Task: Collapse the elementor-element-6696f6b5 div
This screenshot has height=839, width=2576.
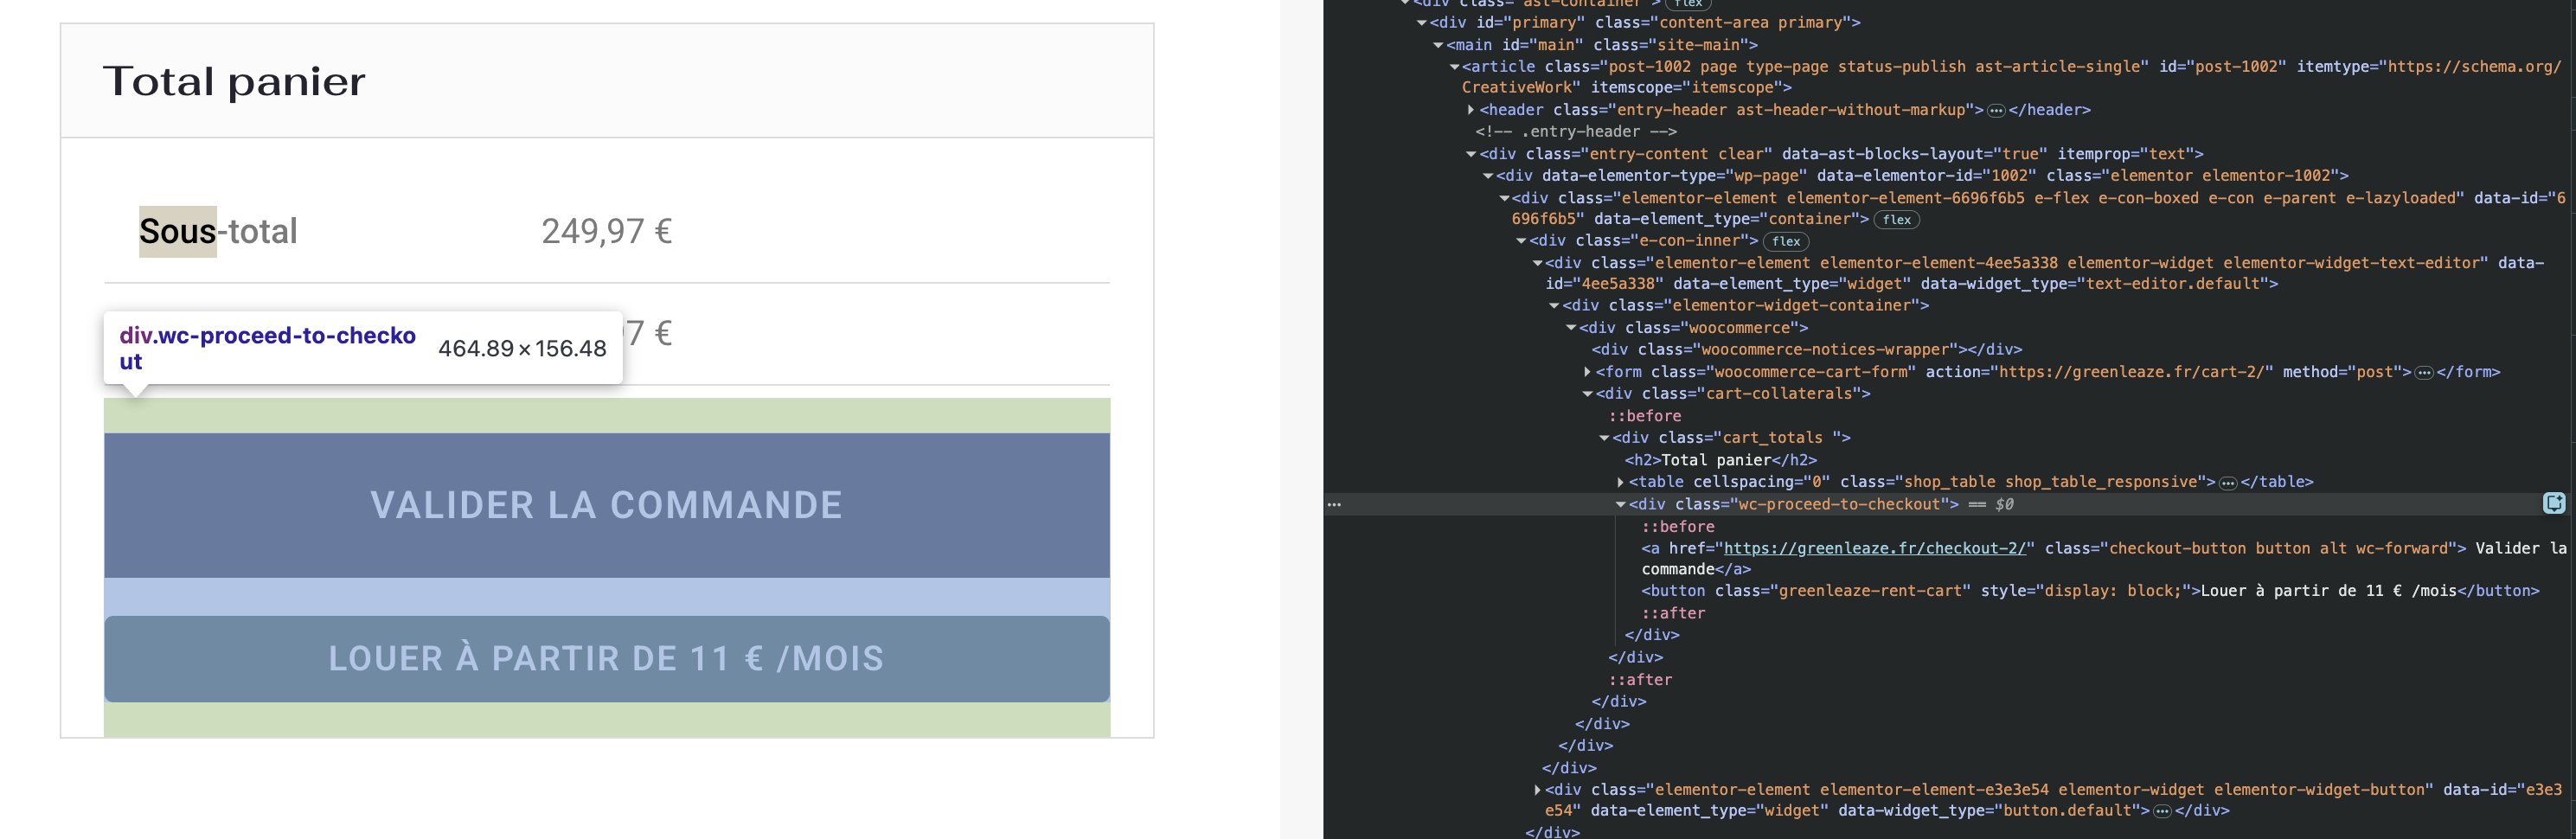Action: point(1504,198)
